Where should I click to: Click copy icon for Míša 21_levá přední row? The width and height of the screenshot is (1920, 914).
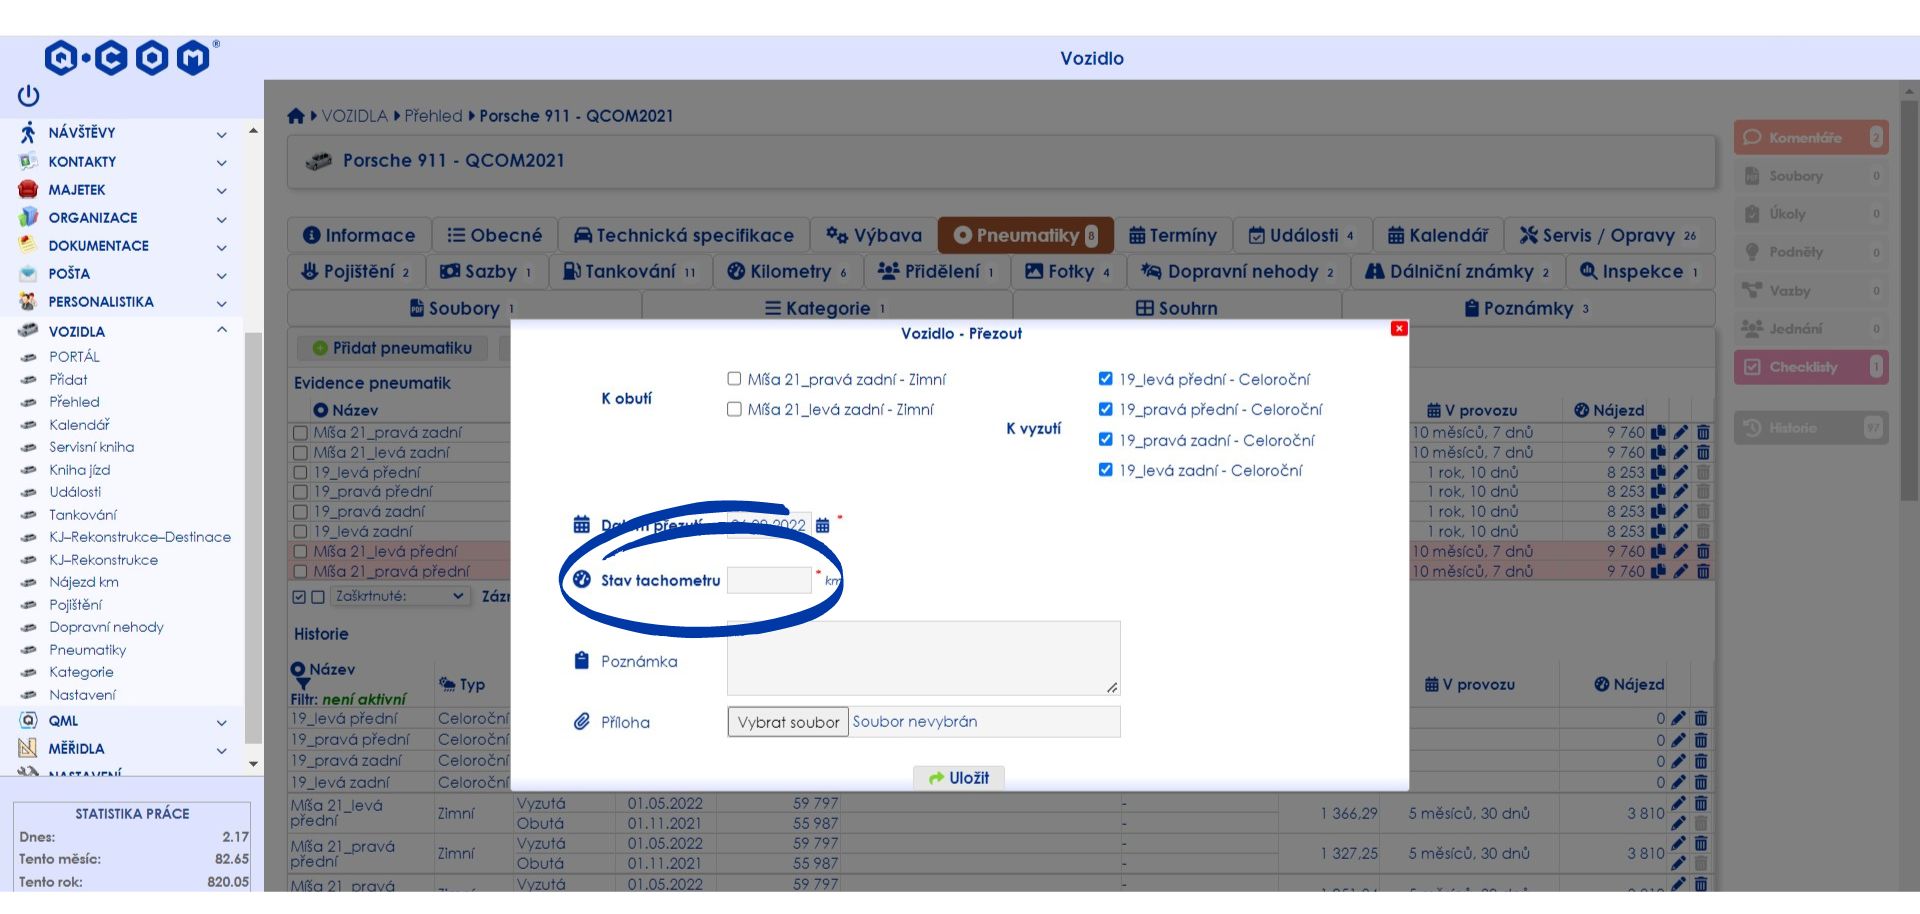click(x=1658, y=551)
